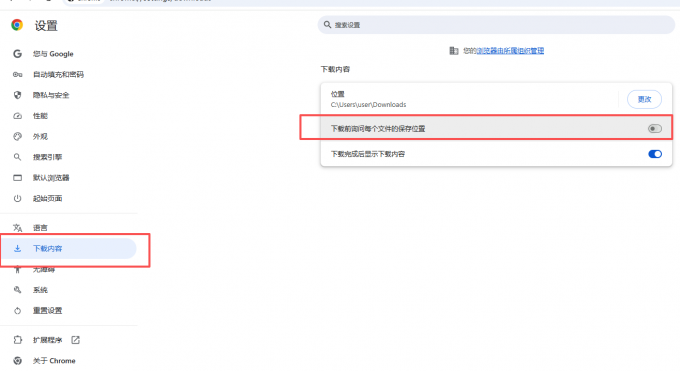Click the key icon for 自动填充和密码
The height and width of the screenshot is (371, 680).
pos(17,75)
